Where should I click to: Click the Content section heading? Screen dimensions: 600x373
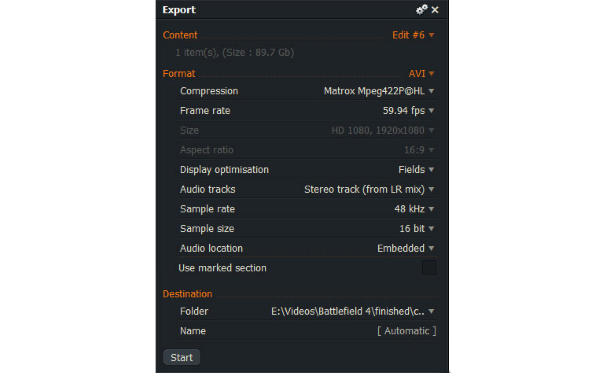(x=180, y=35)
